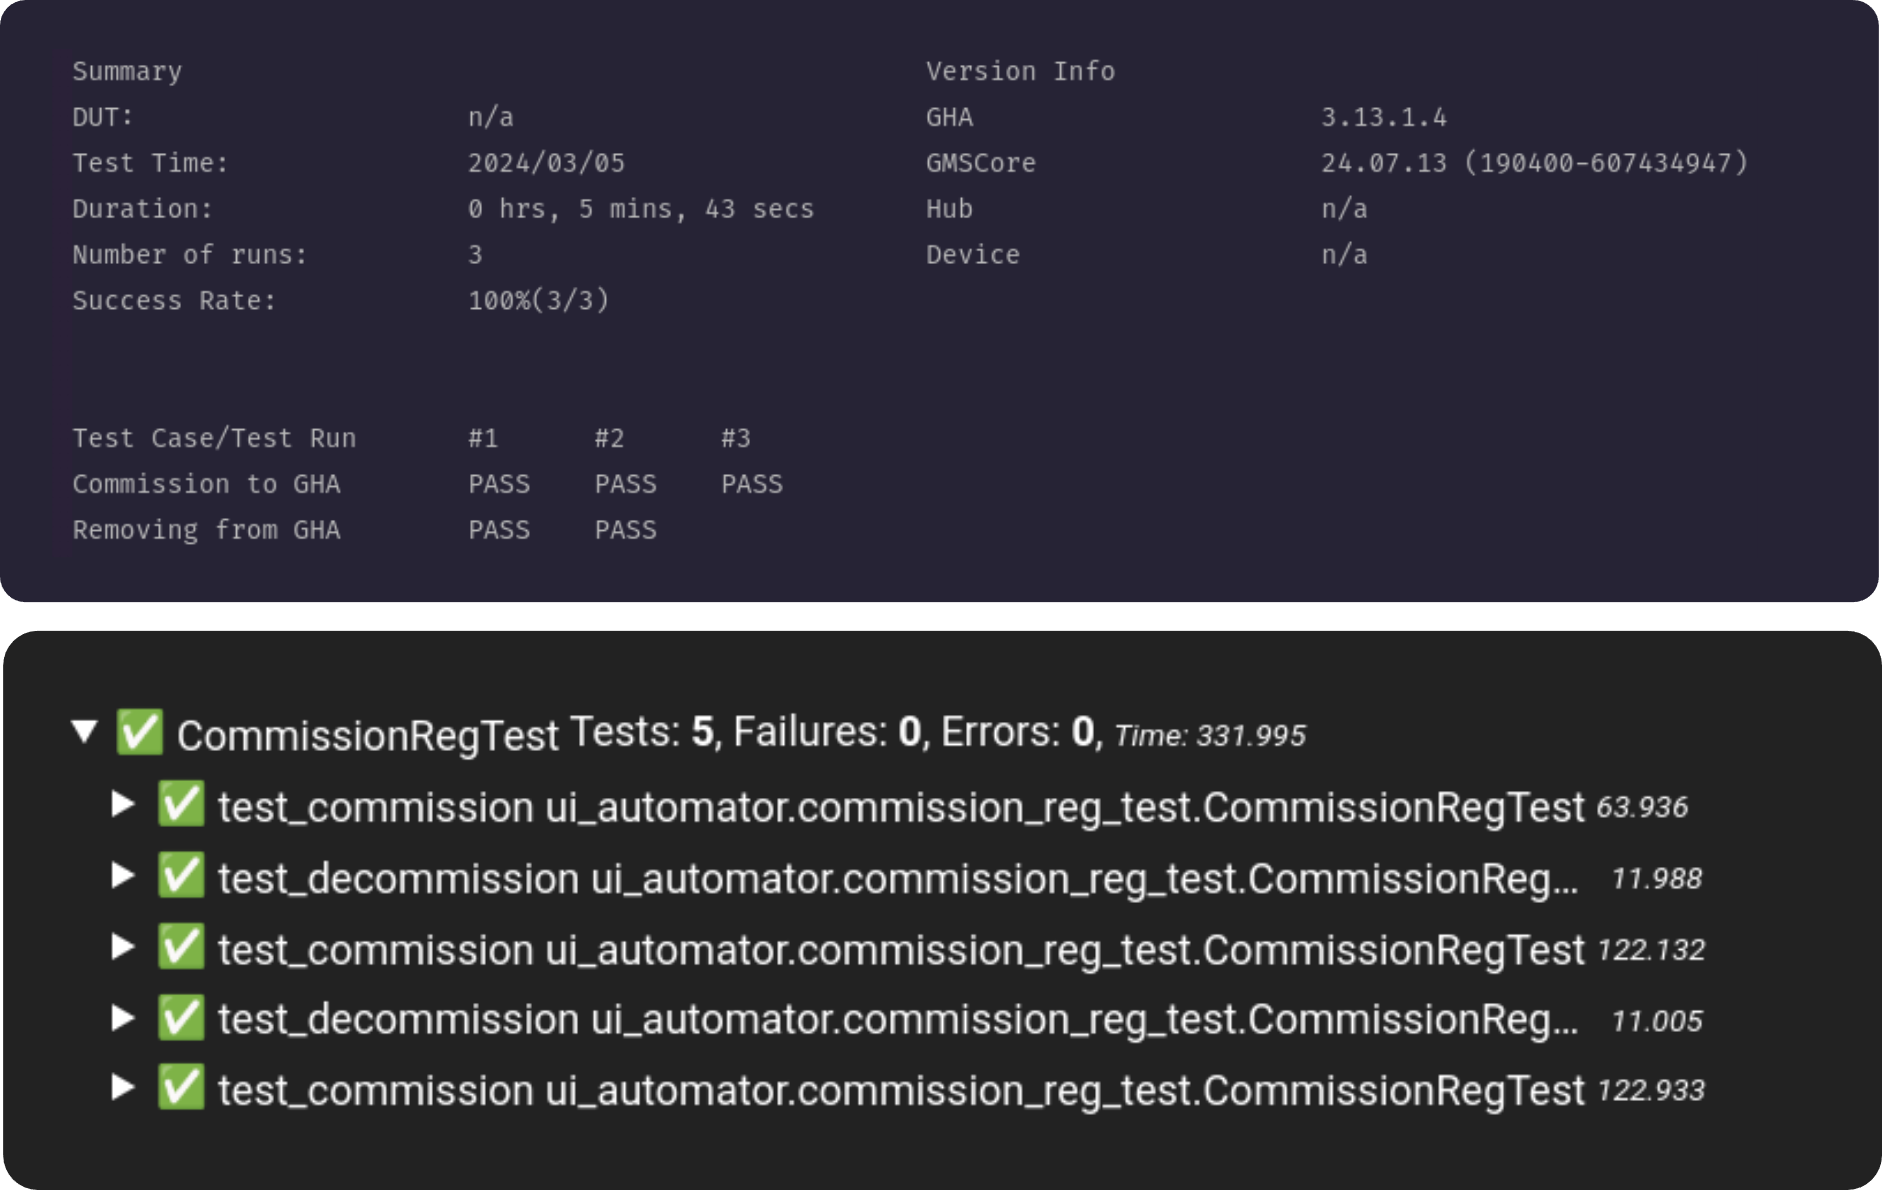Click the Version Info section heading
The height and width of the screenshot is (1190, 1882).
tap(1019, 70)
